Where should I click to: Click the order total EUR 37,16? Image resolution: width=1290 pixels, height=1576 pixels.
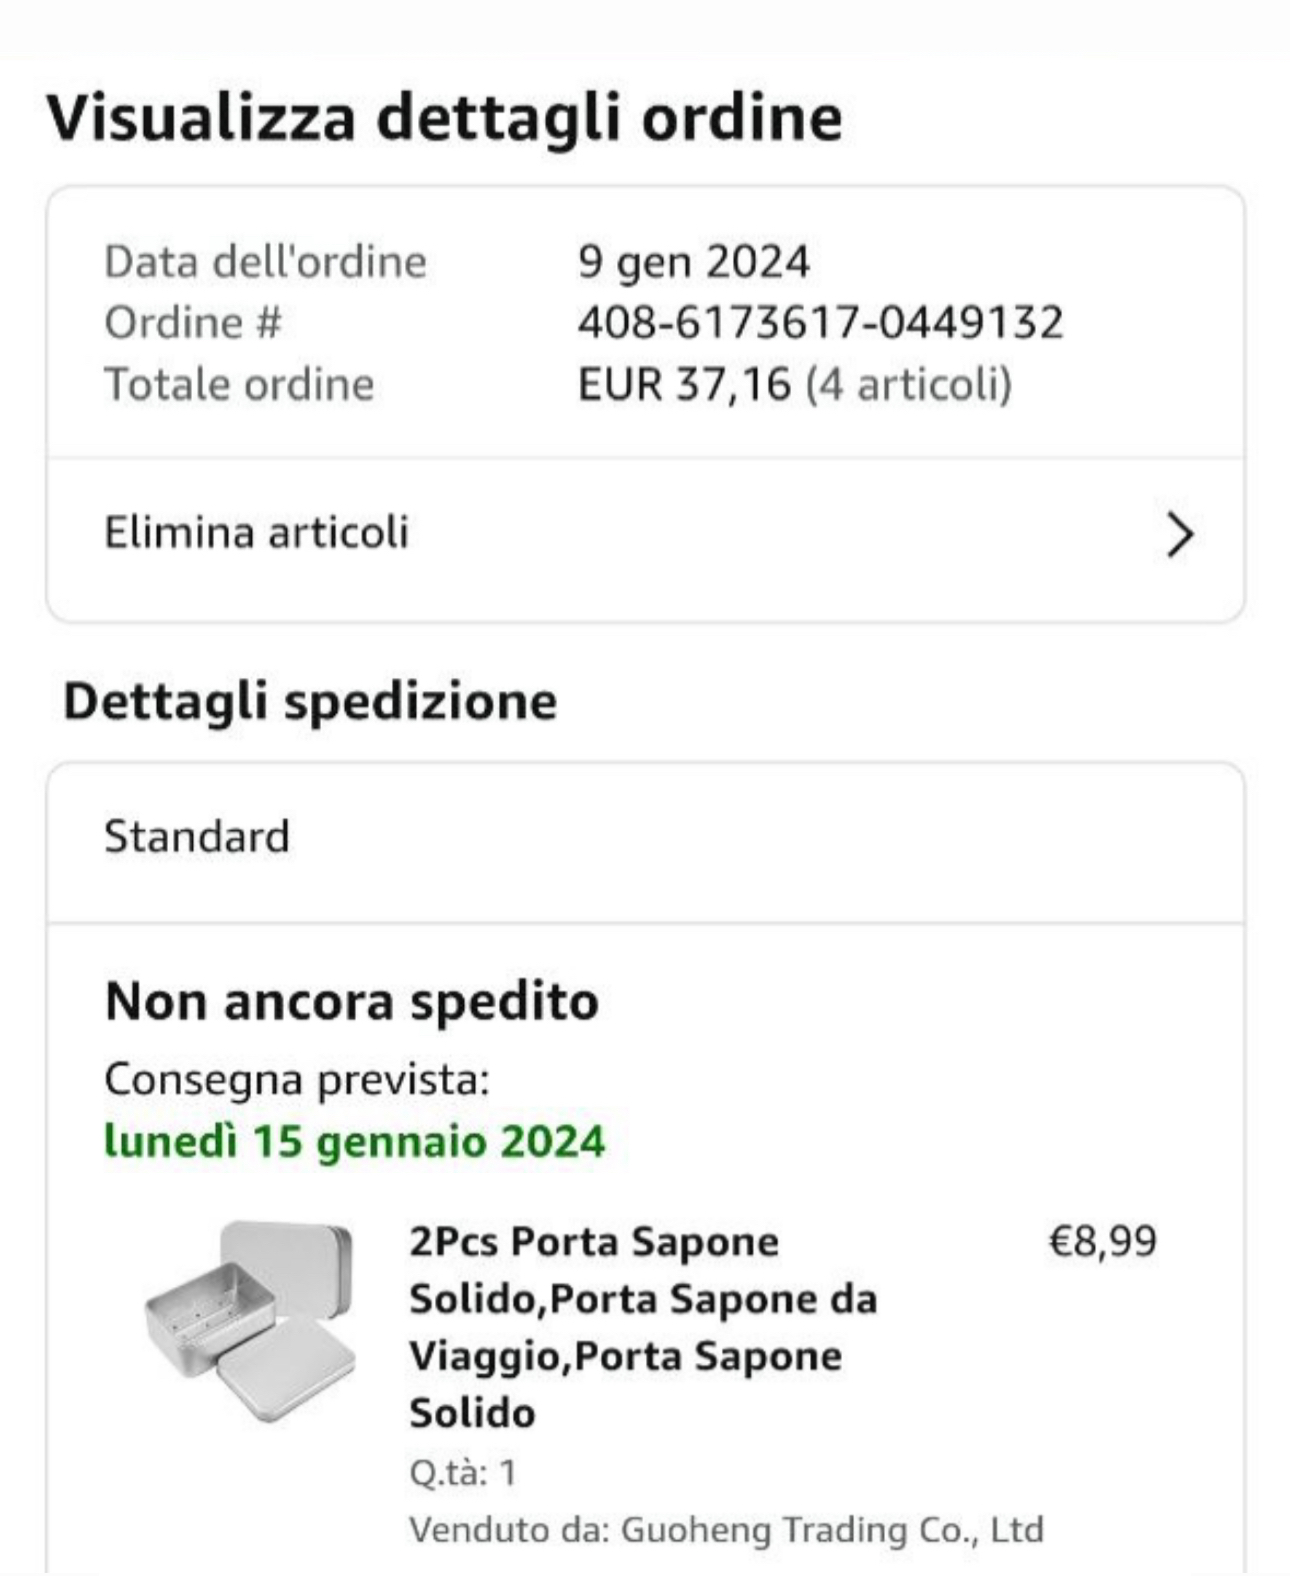(x=684, y=384)
